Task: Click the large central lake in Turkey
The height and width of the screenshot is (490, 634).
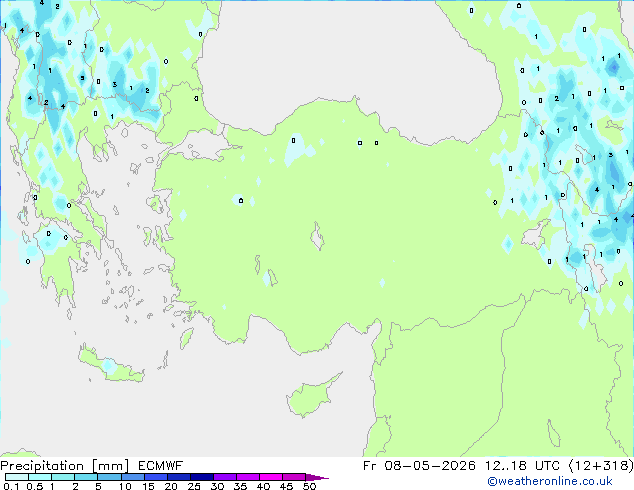Action: (317, 237)
